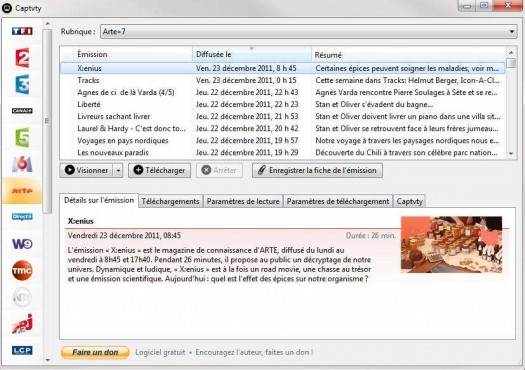Click the Captvty app icon in title bar
Image resolution: width=525 pixels, height=370 pixels.
(7, 8)
